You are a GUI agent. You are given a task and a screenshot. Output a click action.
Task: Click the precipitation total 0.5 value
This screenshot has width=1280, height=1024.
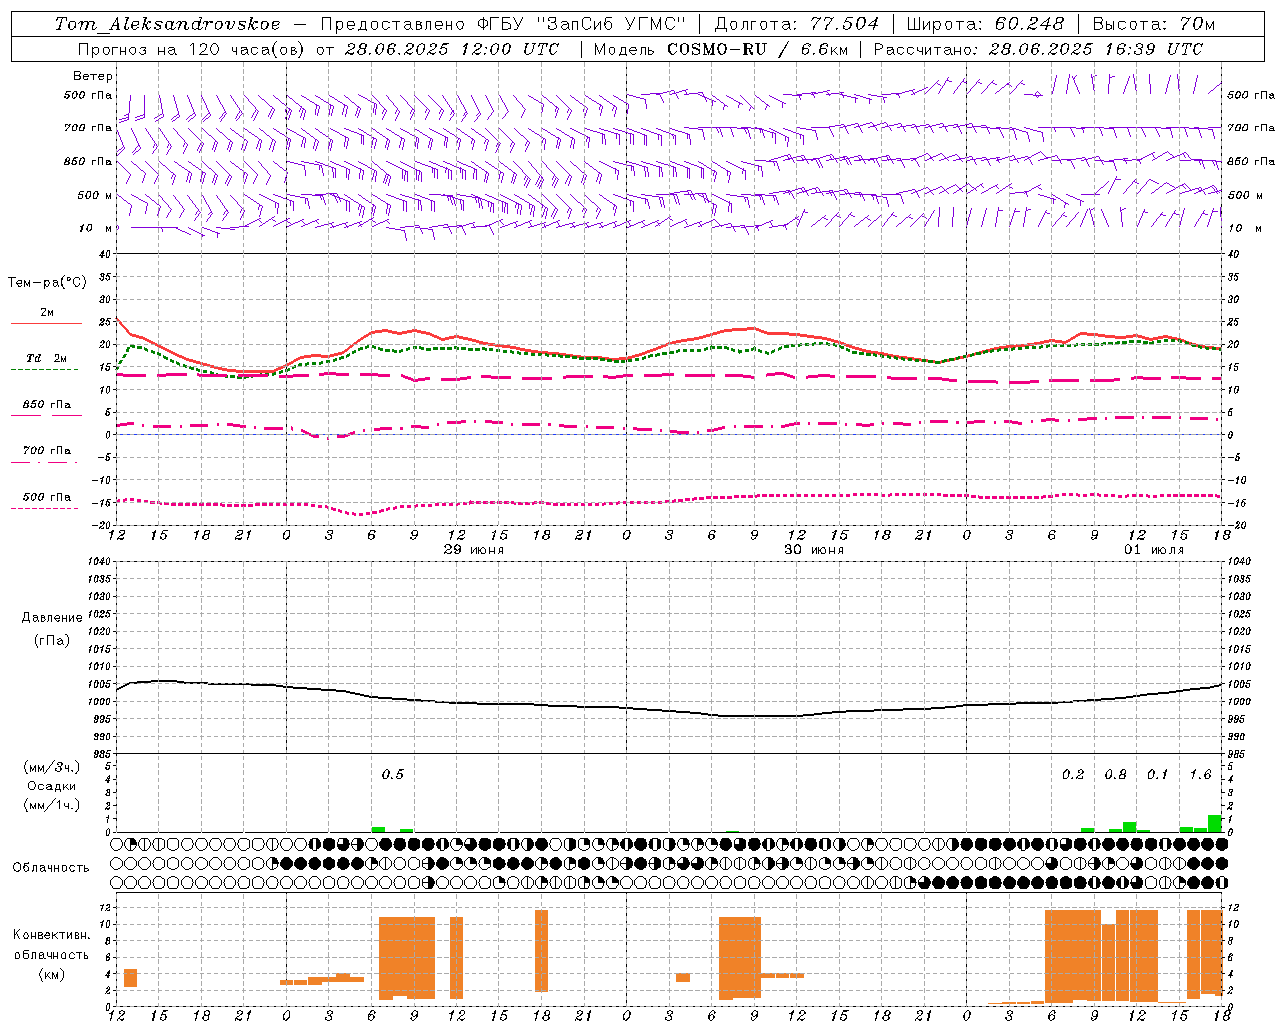[x=393, y=774]
